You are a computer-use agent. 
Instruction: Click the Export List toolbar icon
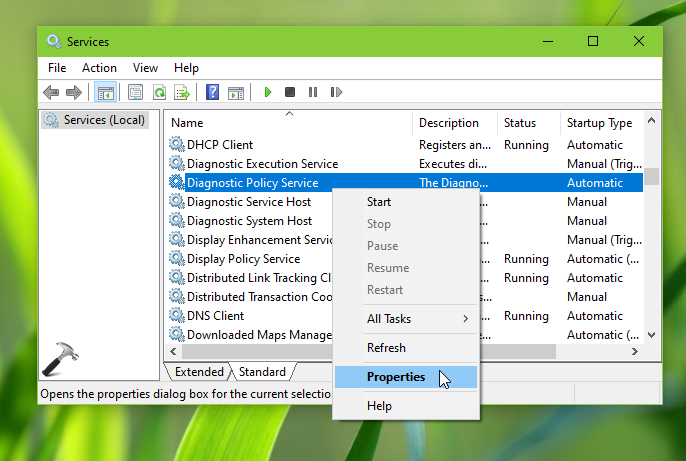point(182,92)
